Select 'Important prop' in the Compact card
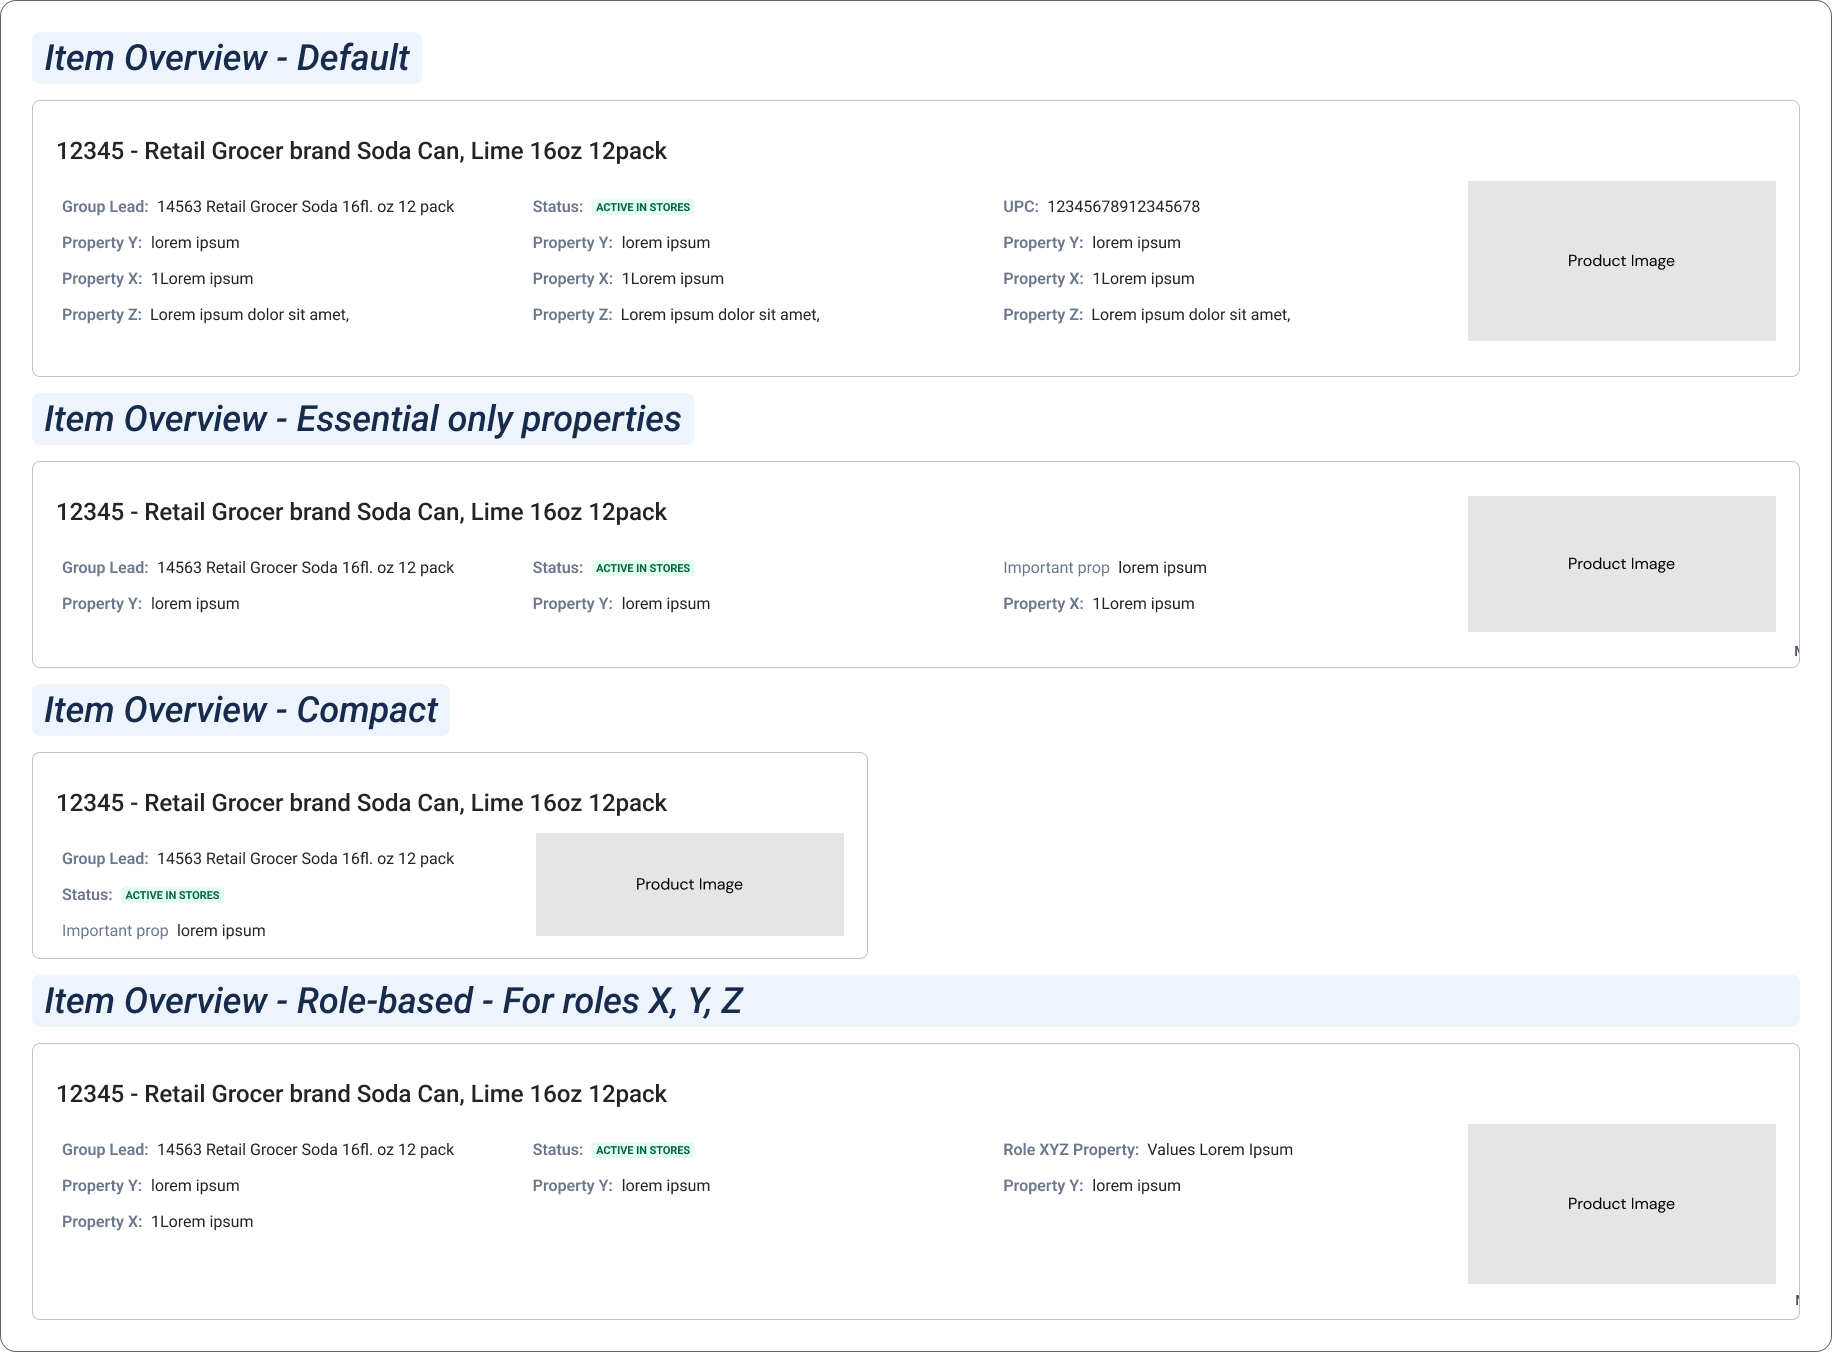1832x1352 pixels. coord(115,931)
